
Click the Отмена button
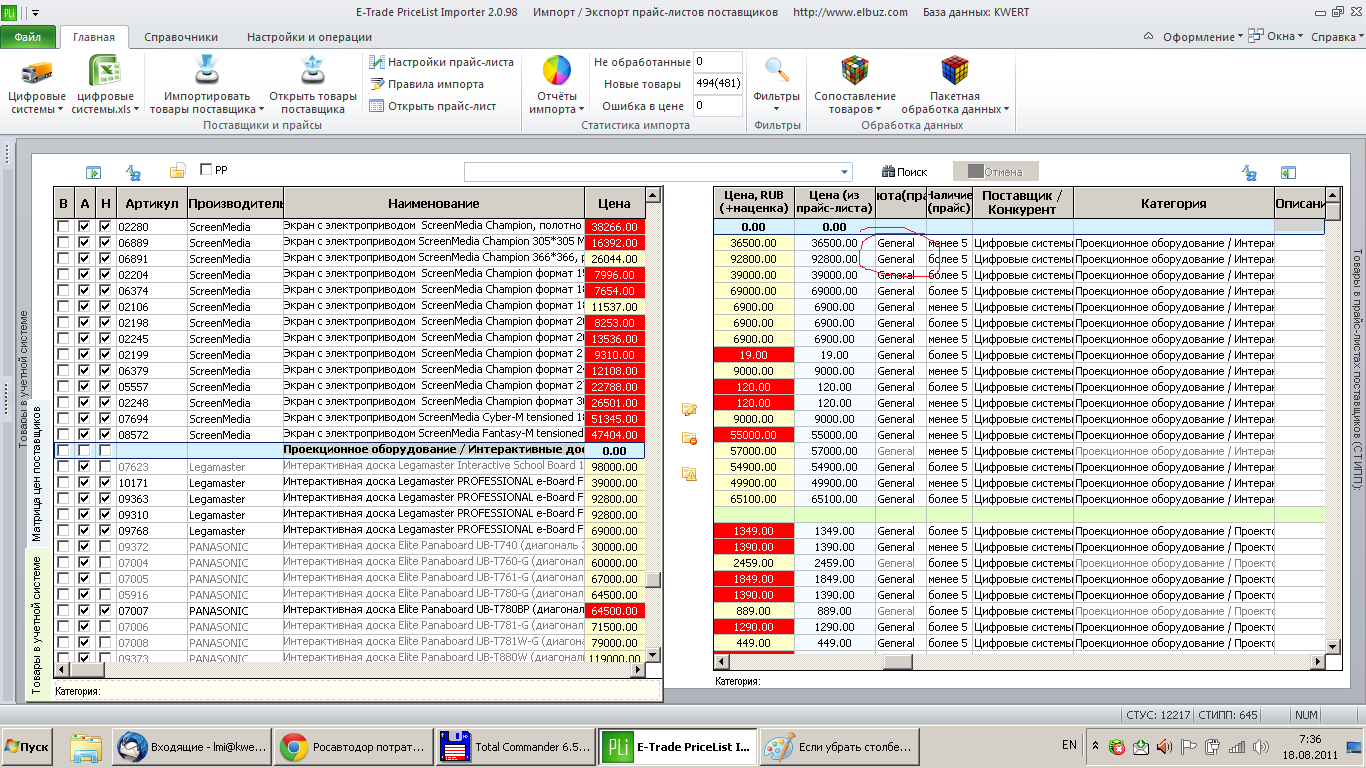995,172
